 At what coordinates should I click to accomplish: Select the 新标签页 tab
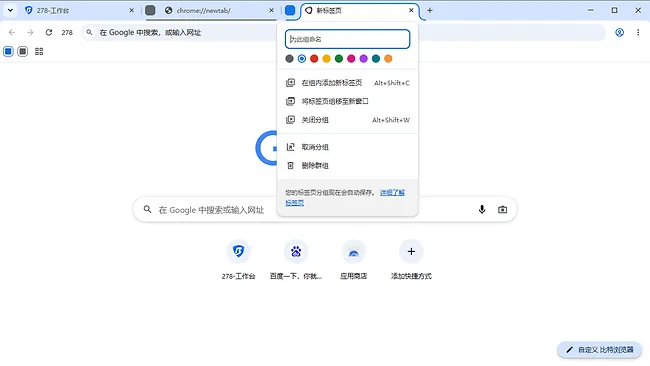pos(359,10)
